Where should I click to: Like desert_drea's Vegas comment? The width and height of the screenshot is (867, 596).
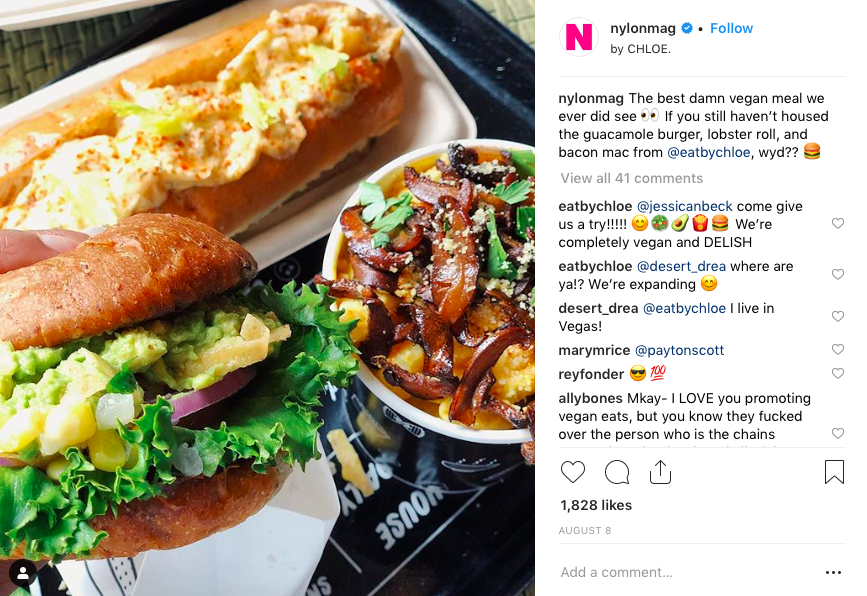click(838, 316)
